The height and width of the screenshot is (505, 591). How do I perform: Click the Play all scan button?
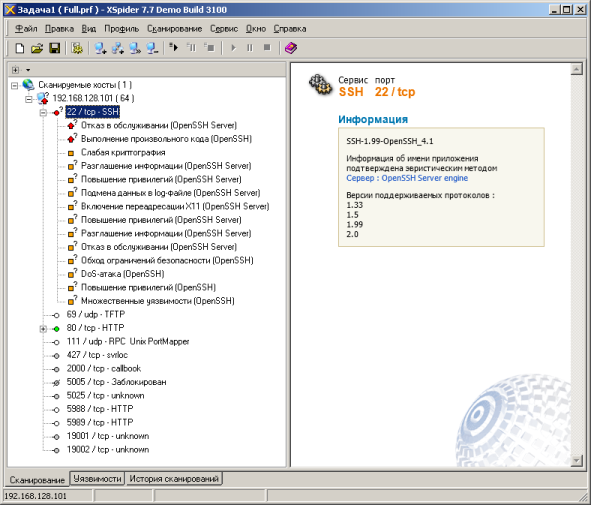233,48
